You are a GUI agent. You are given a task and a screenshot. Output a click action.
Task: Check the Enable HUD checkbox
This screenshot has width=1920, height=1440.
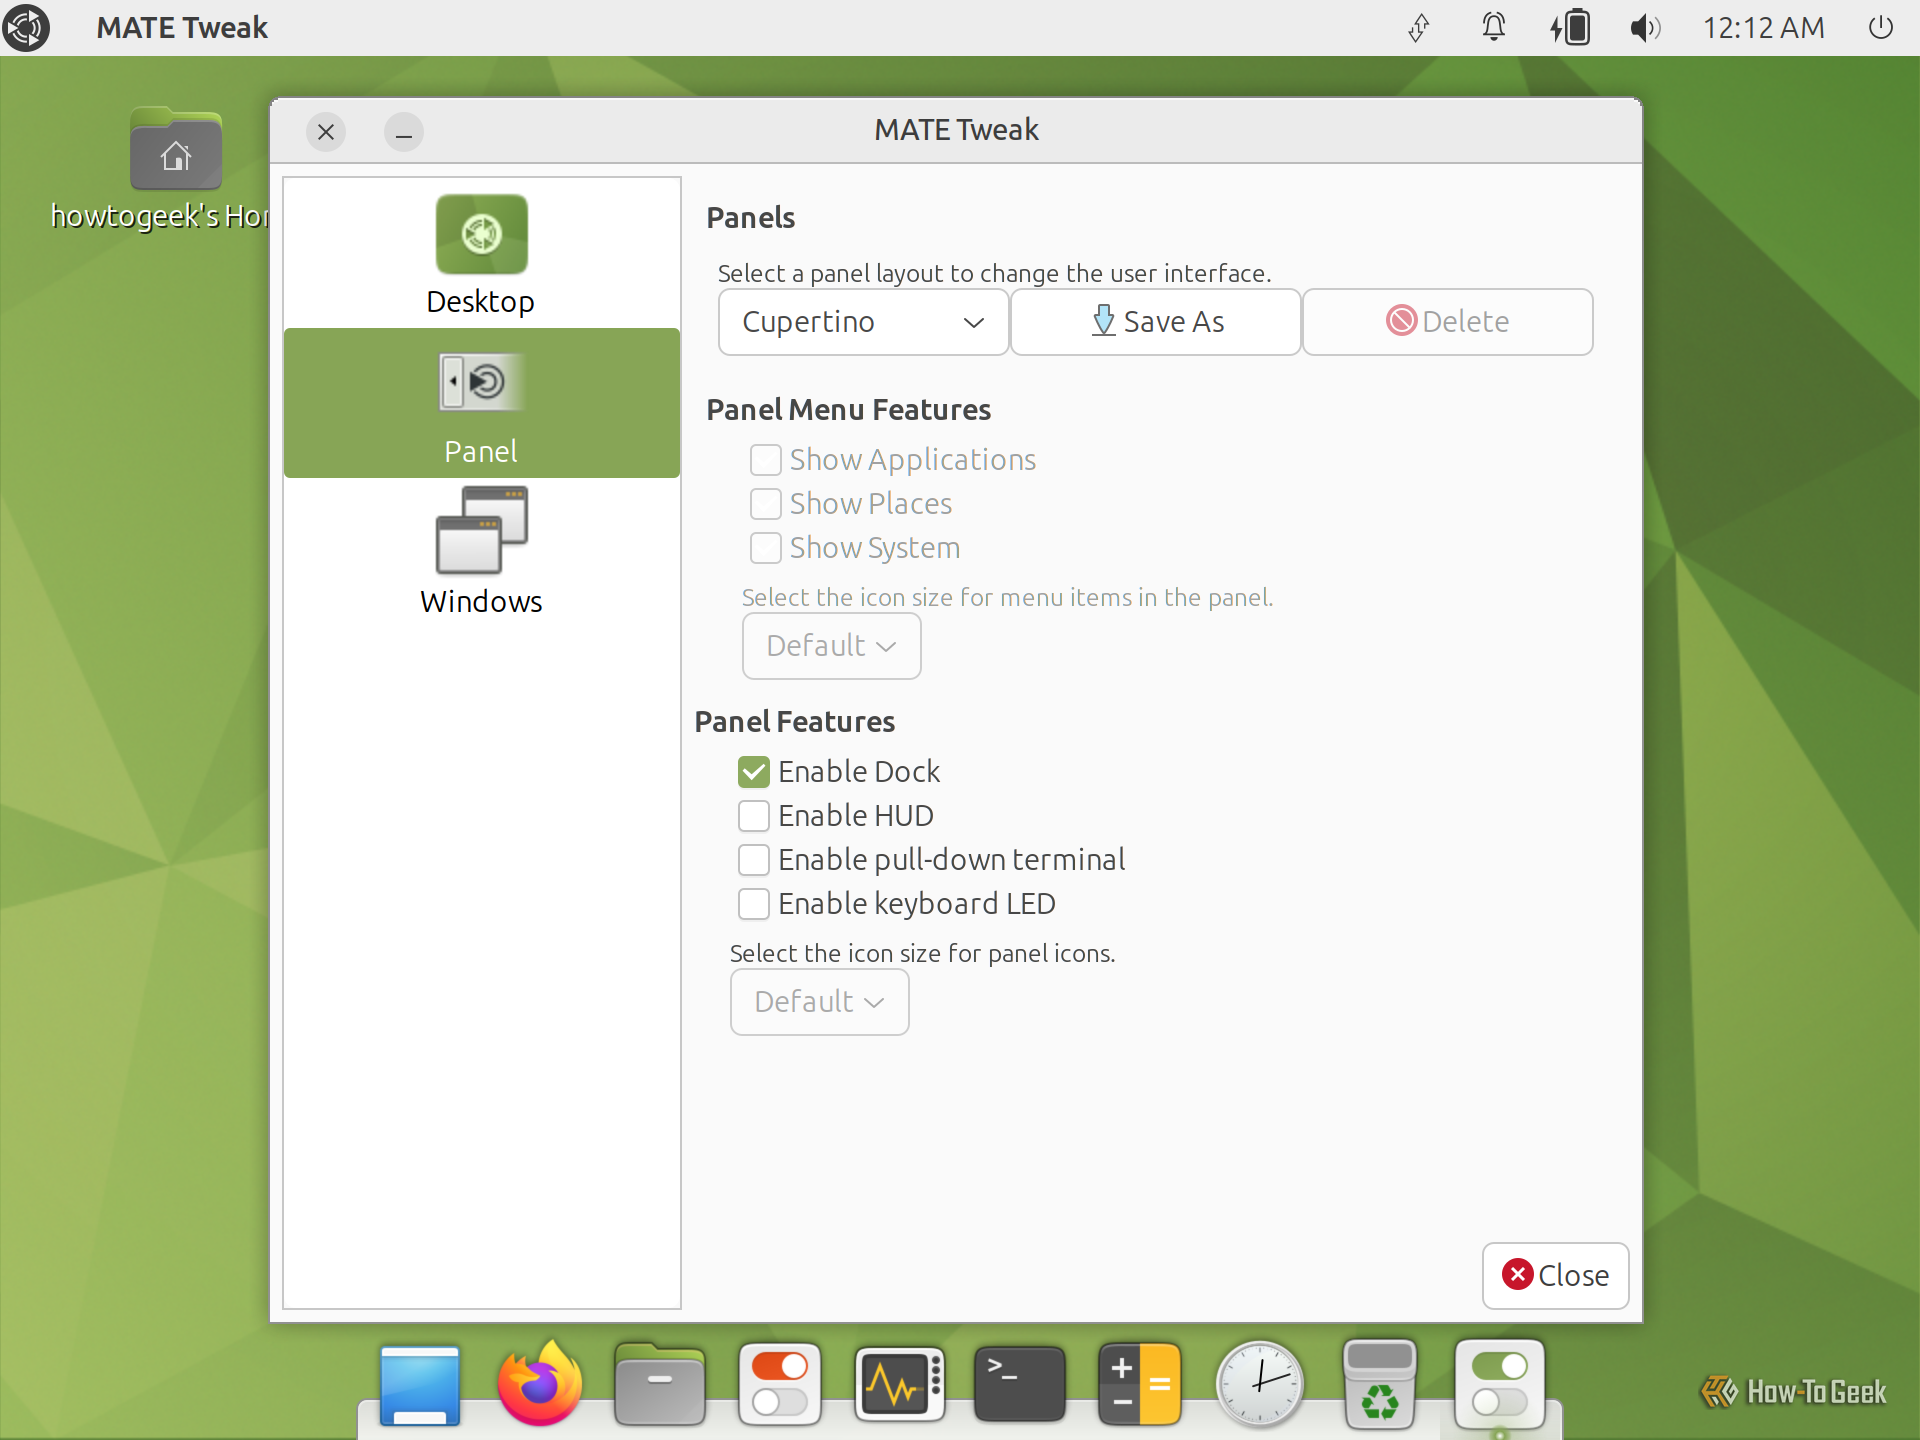point(754,816)
